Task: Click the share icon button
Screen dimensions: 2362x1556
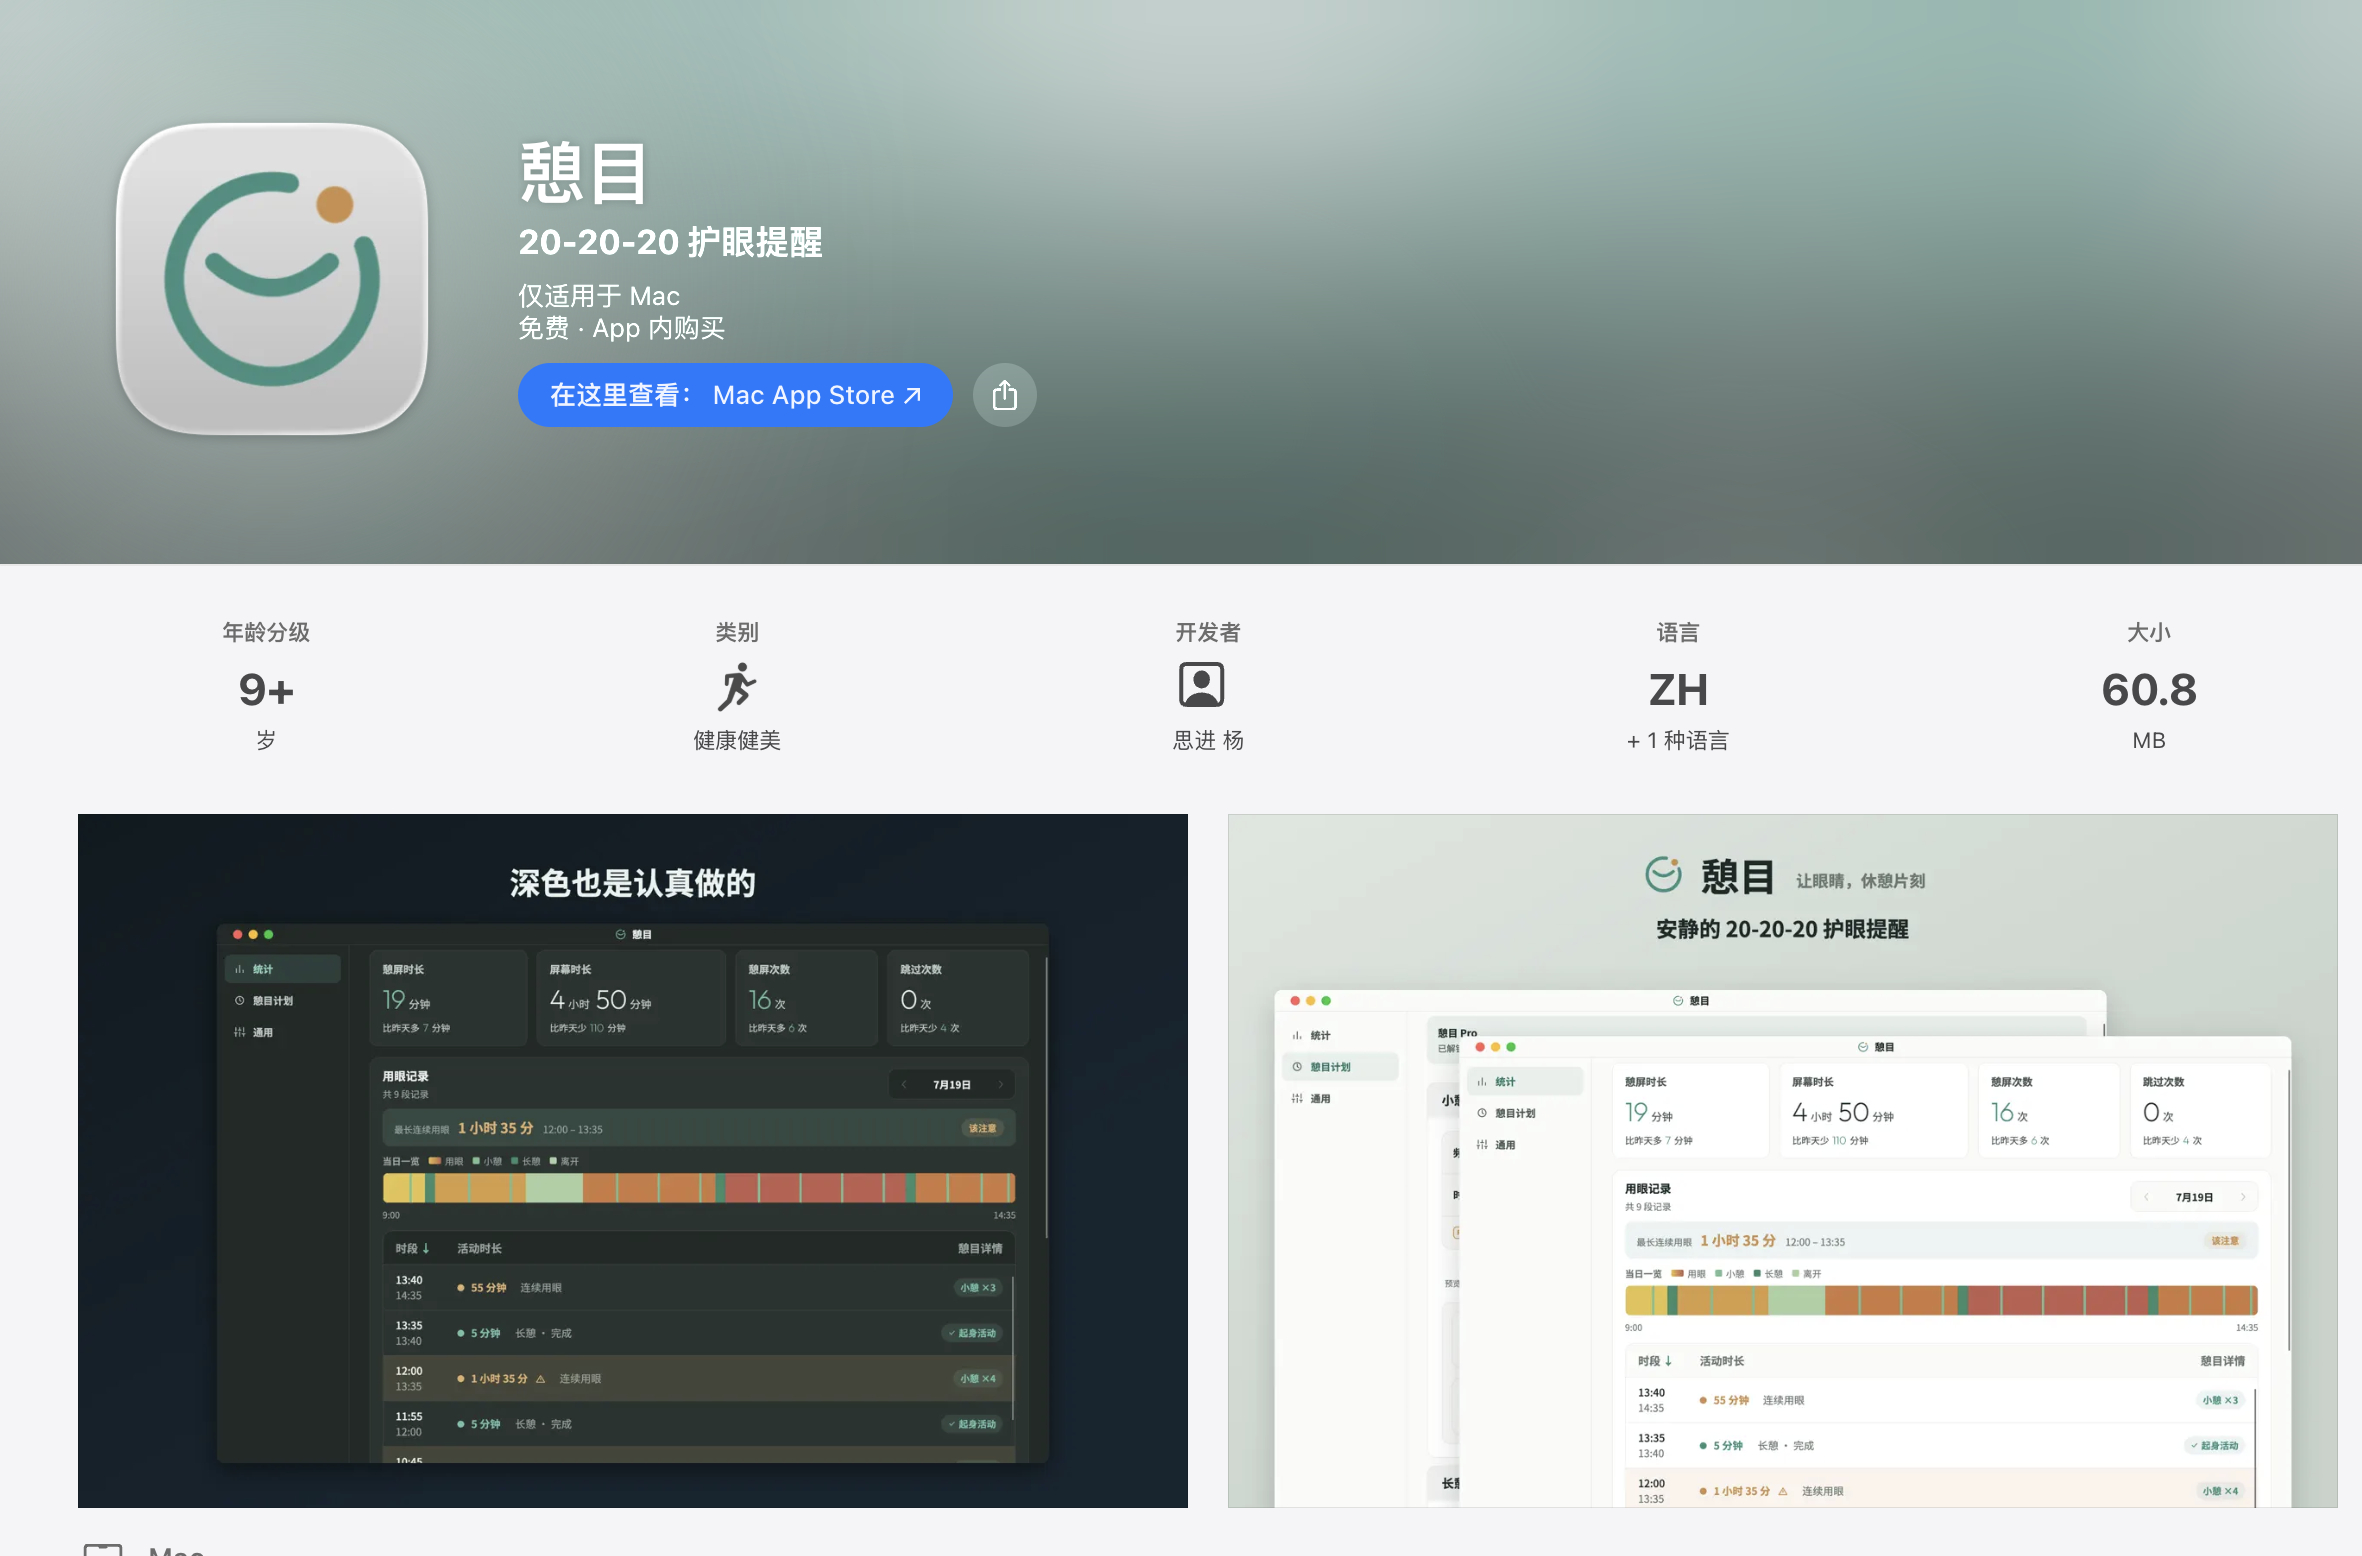Action: 1005,395
